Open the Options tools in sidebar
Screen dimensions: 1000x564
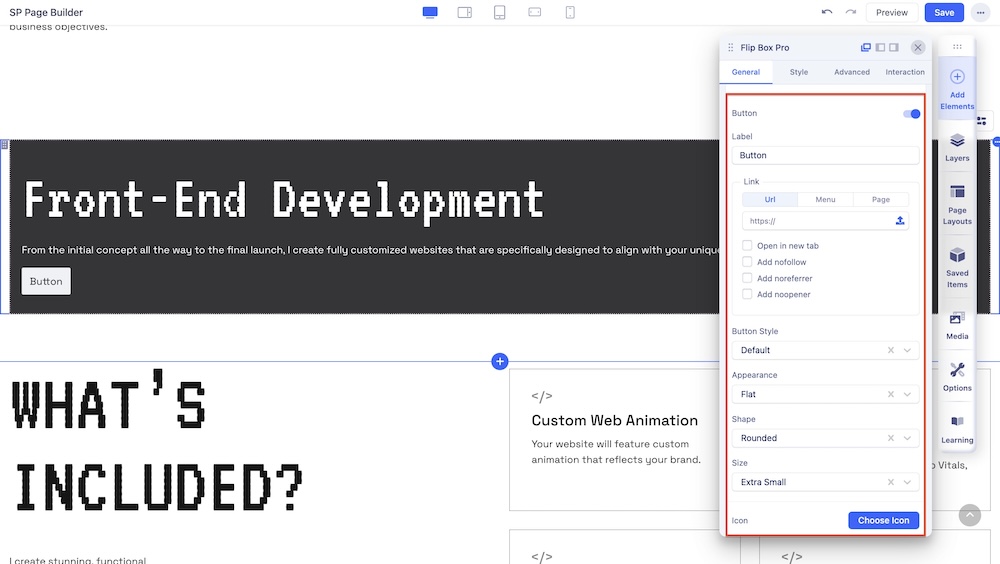pyautogui.click(x=957, y=376)
